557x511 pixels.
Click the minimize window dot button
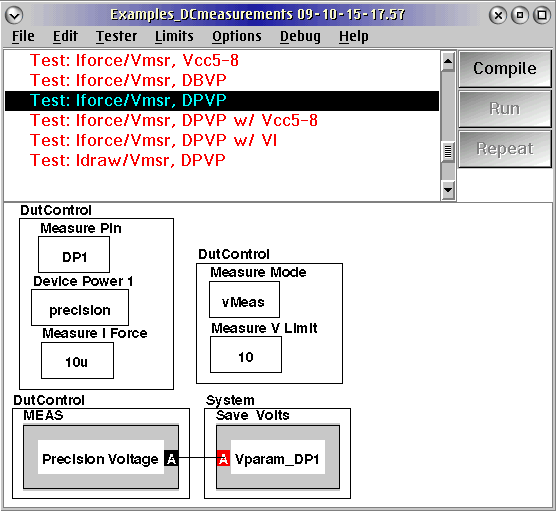tap(520, 15)
